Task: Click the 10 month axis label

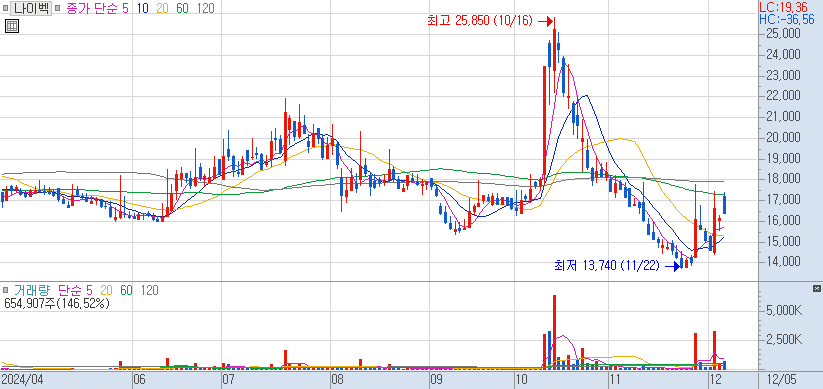Action: pyautogui.click(x=521, y=380)
